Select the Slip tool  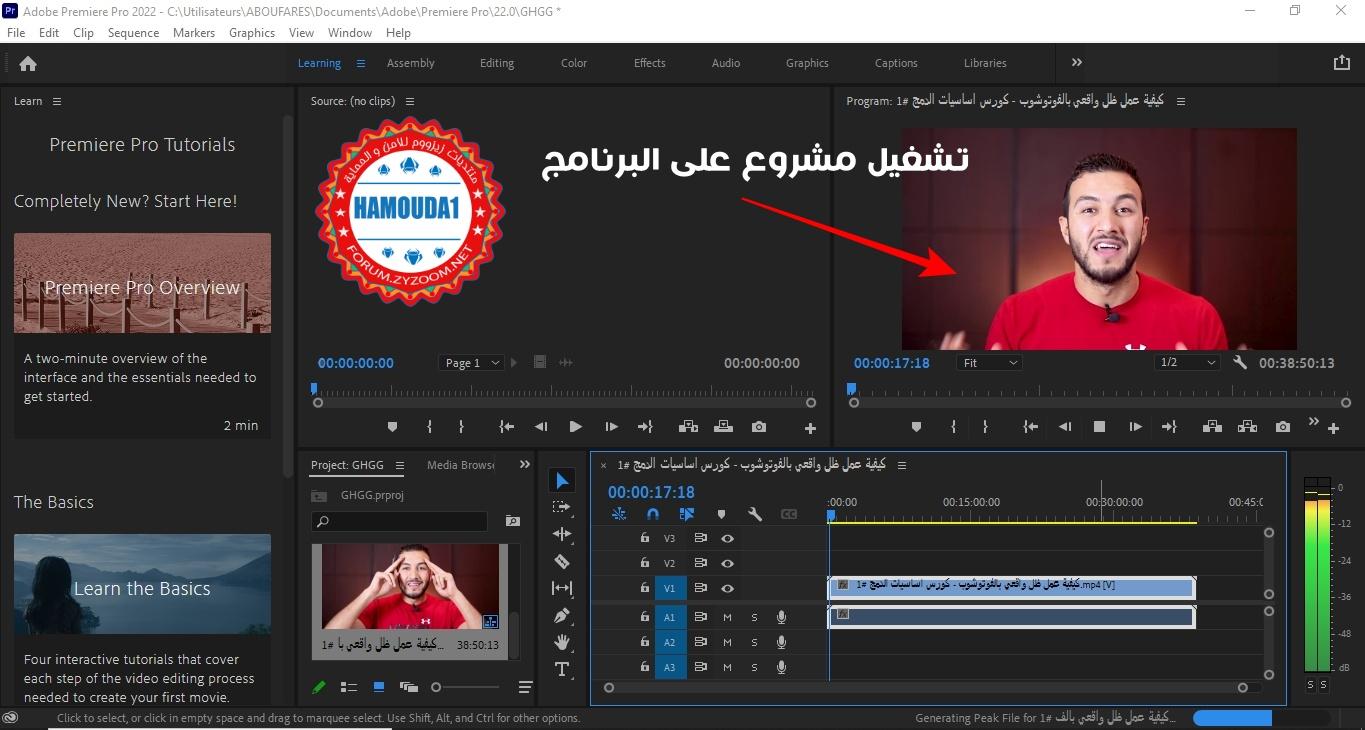click(x=562, y=588)
